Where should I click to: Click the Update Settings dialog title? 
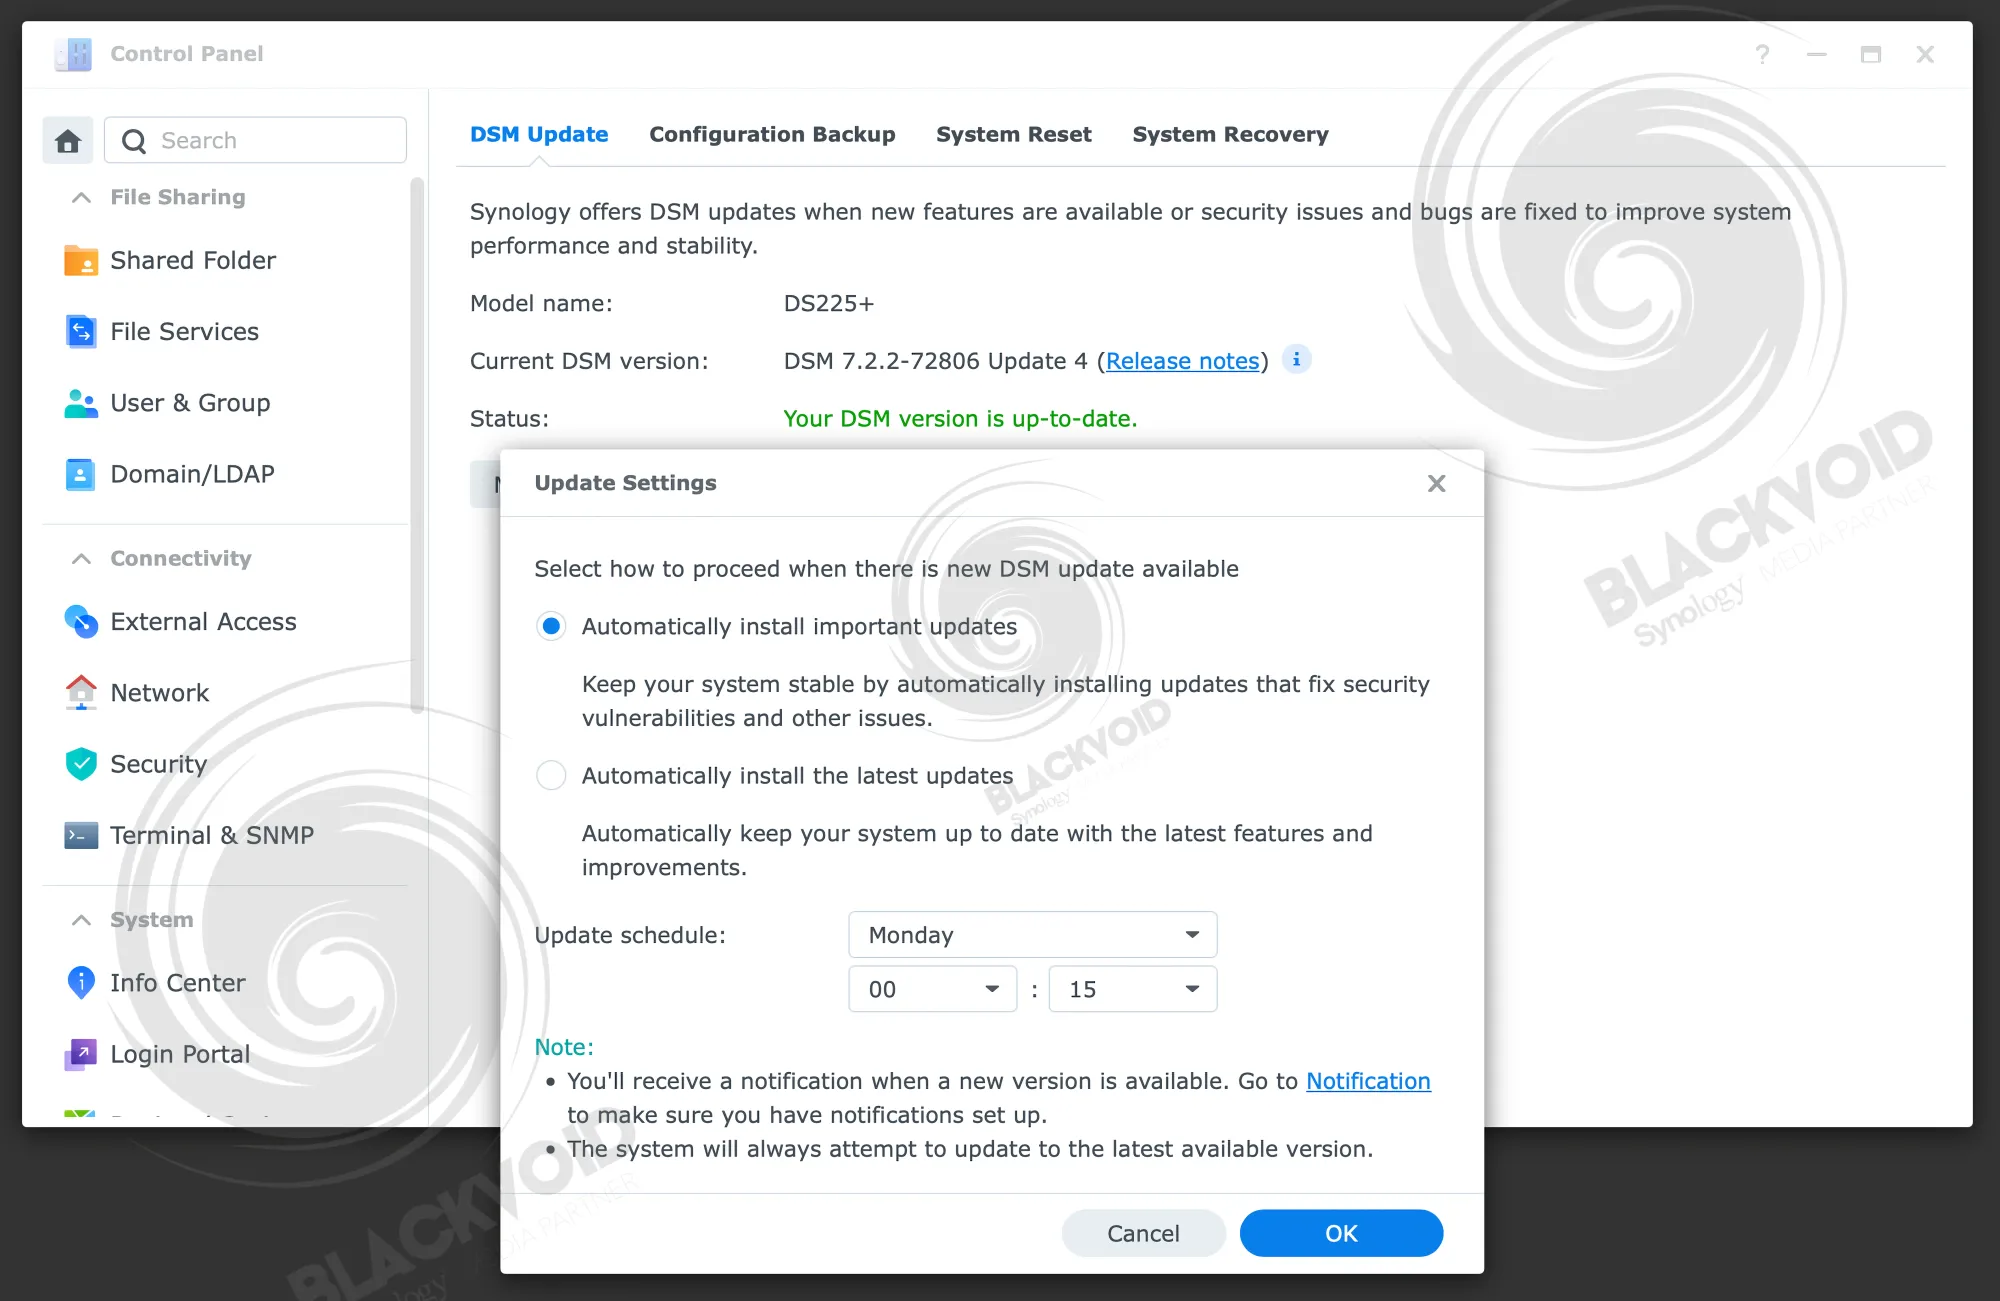[x=625, y=483]
